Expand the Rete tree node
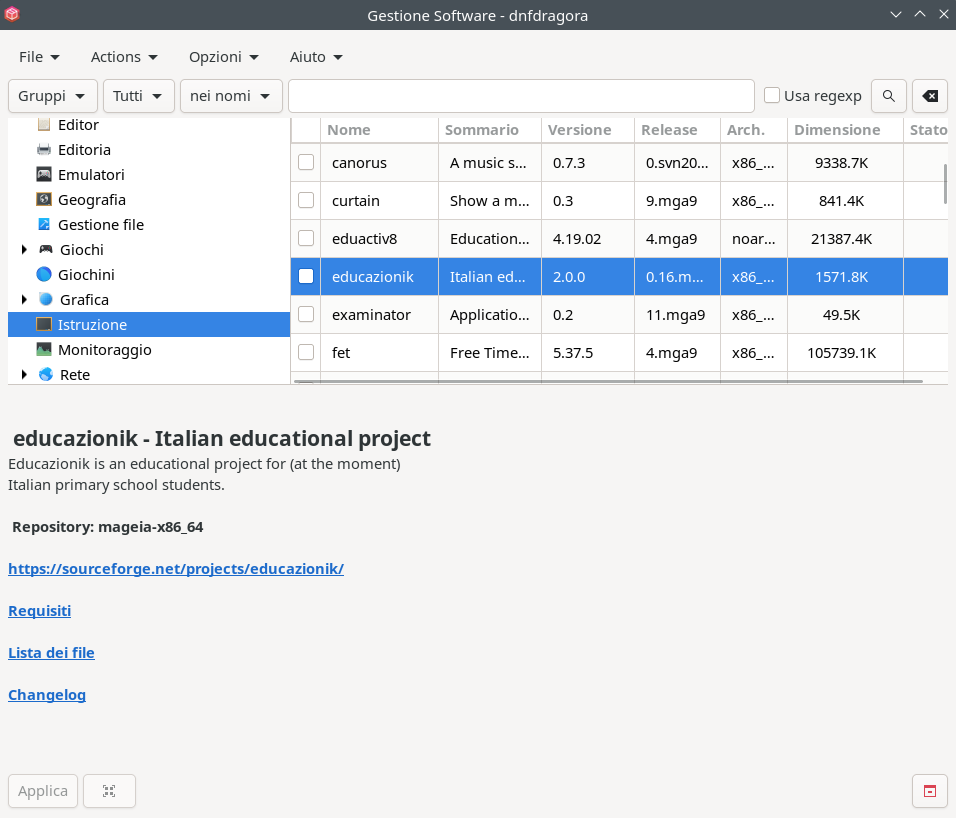The image size is (956, 818). 24,374
